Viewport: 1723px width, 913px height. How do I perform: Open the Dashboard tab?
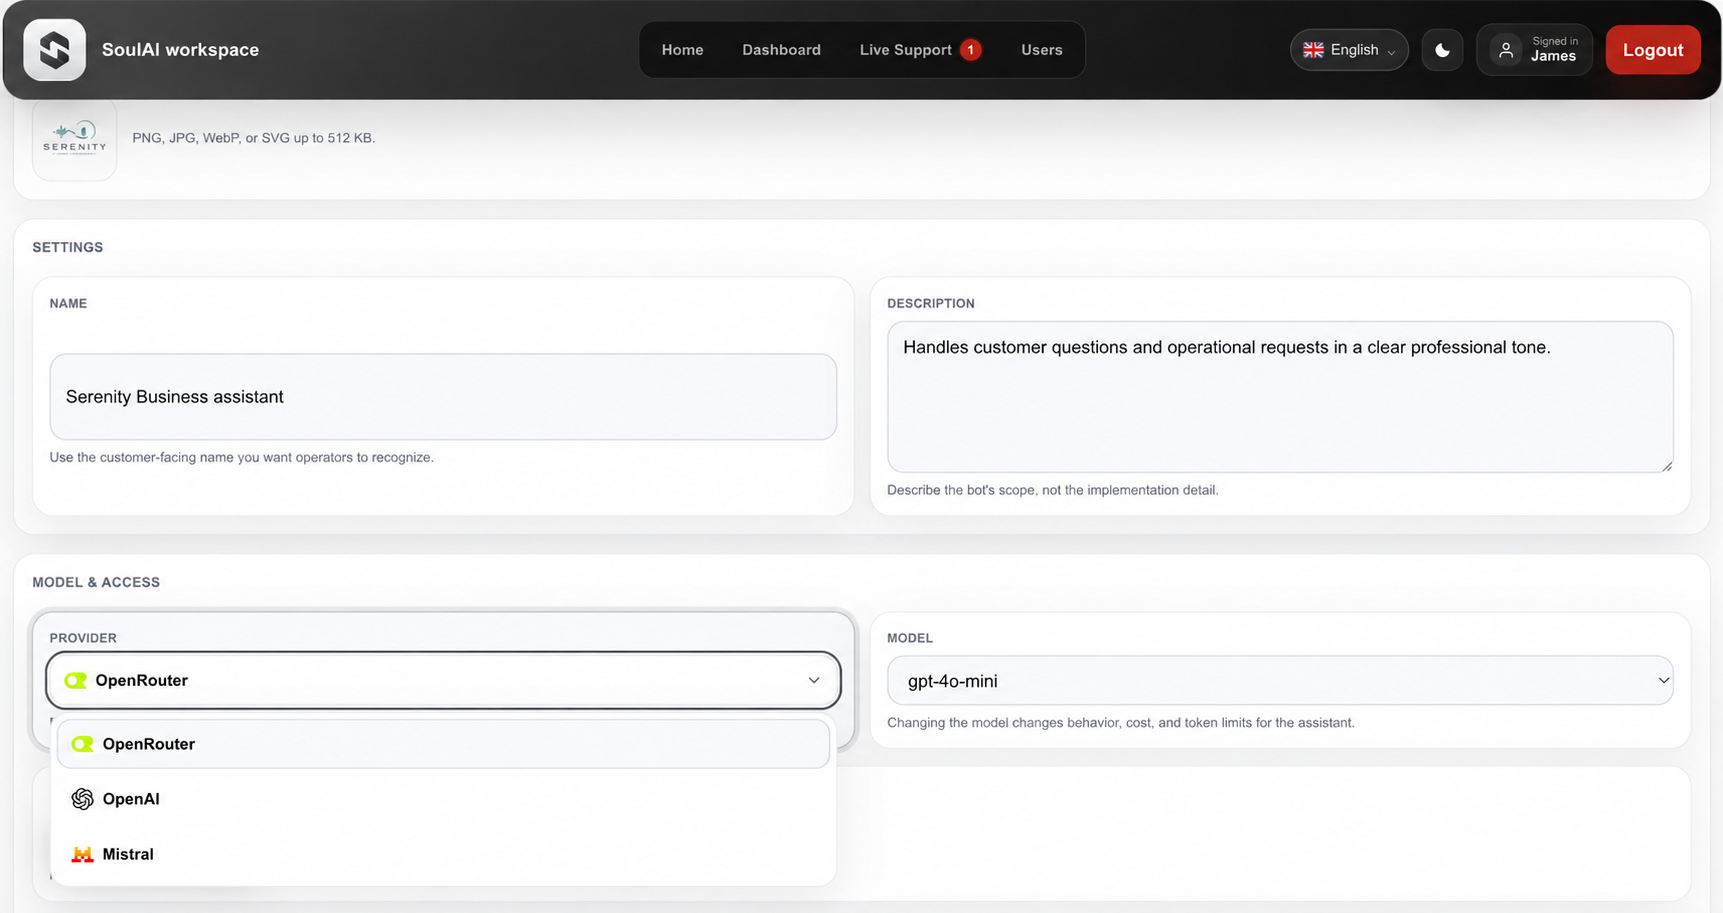pos(781,50)
